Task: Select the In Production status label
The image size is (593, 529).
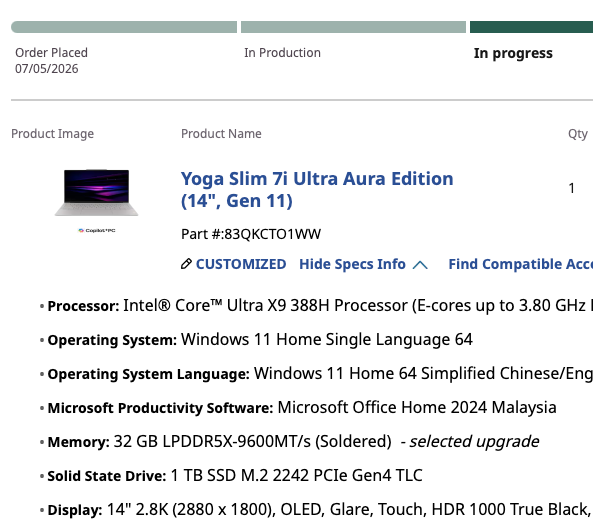Action: tap(282, 53)
